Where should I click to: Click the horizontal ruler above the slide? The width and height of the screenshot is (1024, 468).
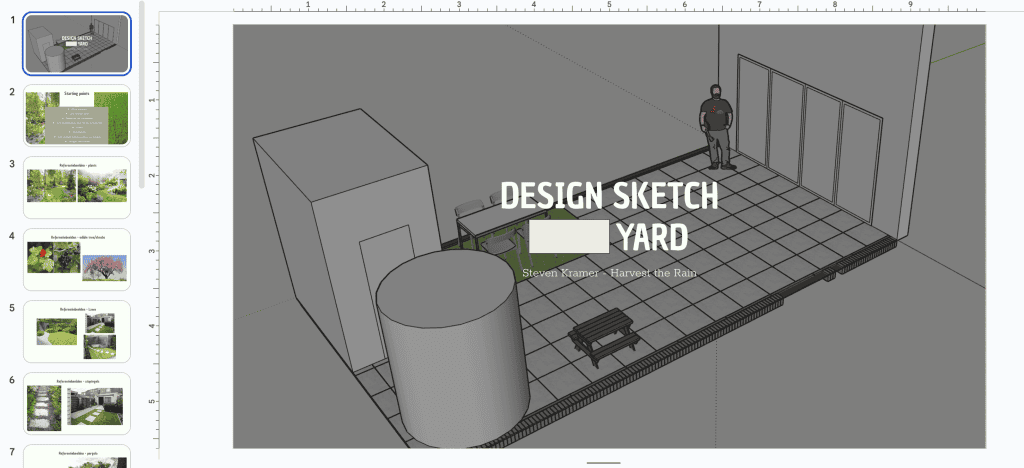coord(609,7)
